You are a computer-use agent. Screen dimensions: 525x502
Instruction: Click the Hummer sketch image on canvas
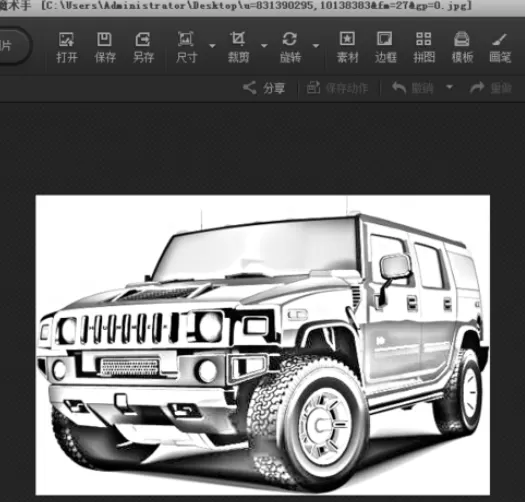[x=263, y=345]
